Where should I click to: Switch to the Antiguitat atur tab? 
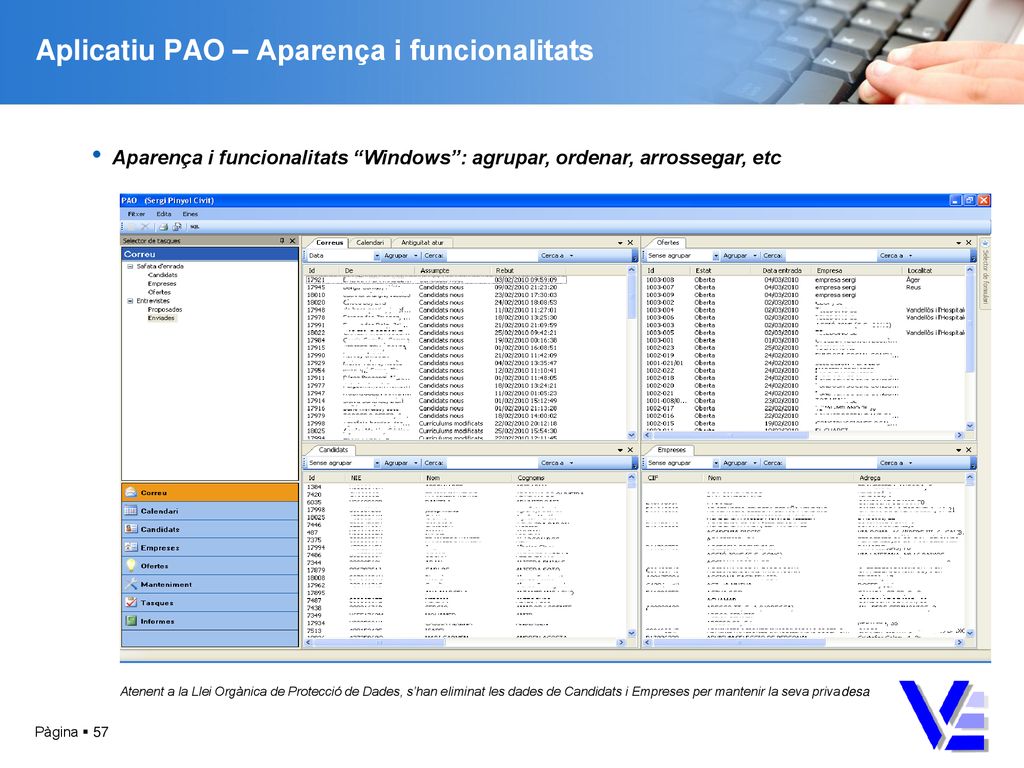tap(422, 242)
